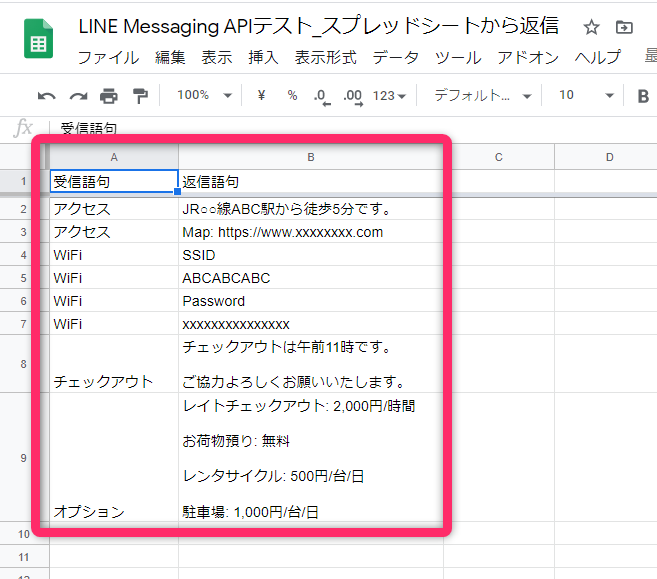Select row 1 header
Viewport: 657px width, 579px height.
[24, 181]
